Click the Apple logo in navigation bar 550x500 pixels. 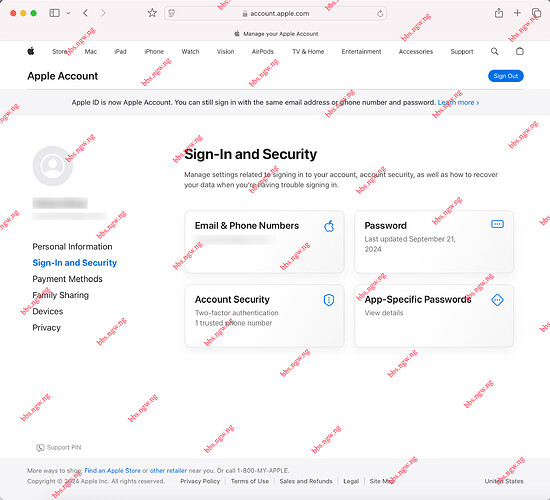(x=31, y=52)
